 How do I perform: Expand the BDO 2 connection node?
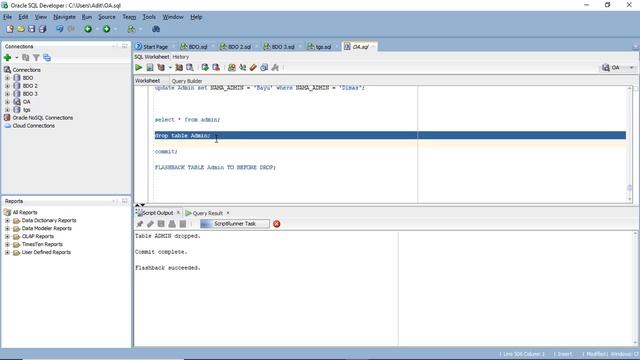[7, 86]
